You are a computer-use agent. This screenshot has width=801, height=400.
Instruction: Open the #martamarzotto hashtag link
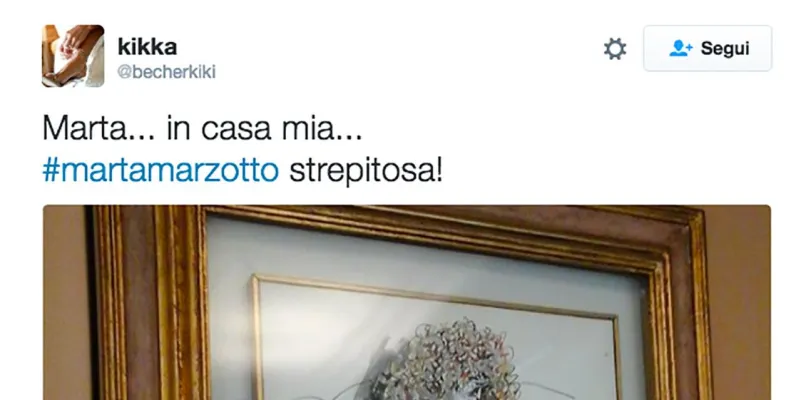click(x=160, y=171)
